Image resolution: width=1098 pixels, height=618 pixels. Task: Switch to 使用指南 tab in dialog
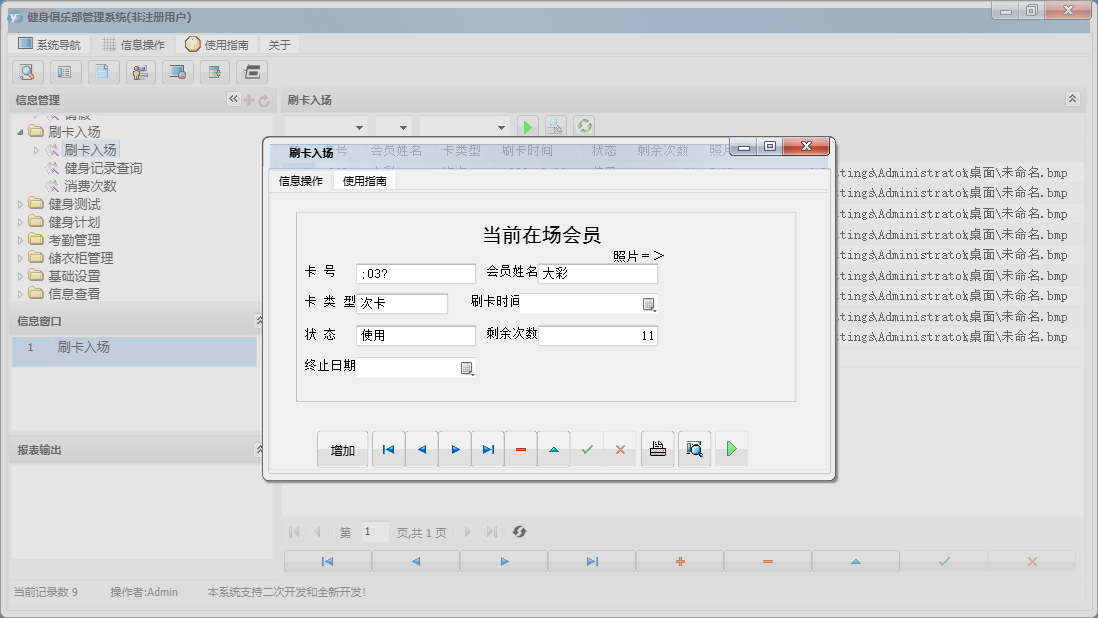[365, 181]
